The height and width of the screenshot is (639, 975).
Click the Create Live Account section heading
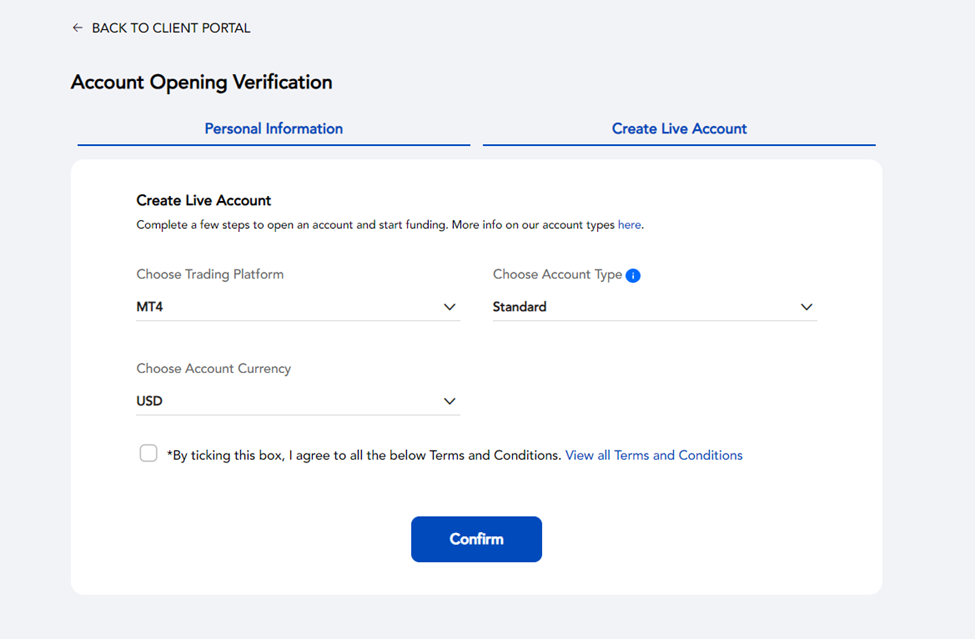click(204, 201)
